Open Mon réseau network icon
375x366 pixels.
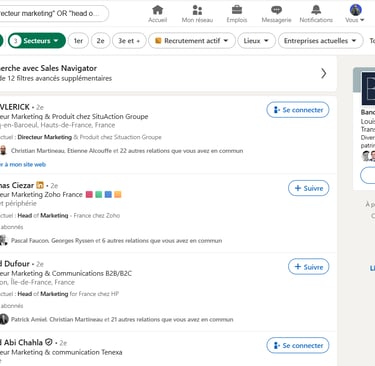pyautogui.click(x=197, y=10)
